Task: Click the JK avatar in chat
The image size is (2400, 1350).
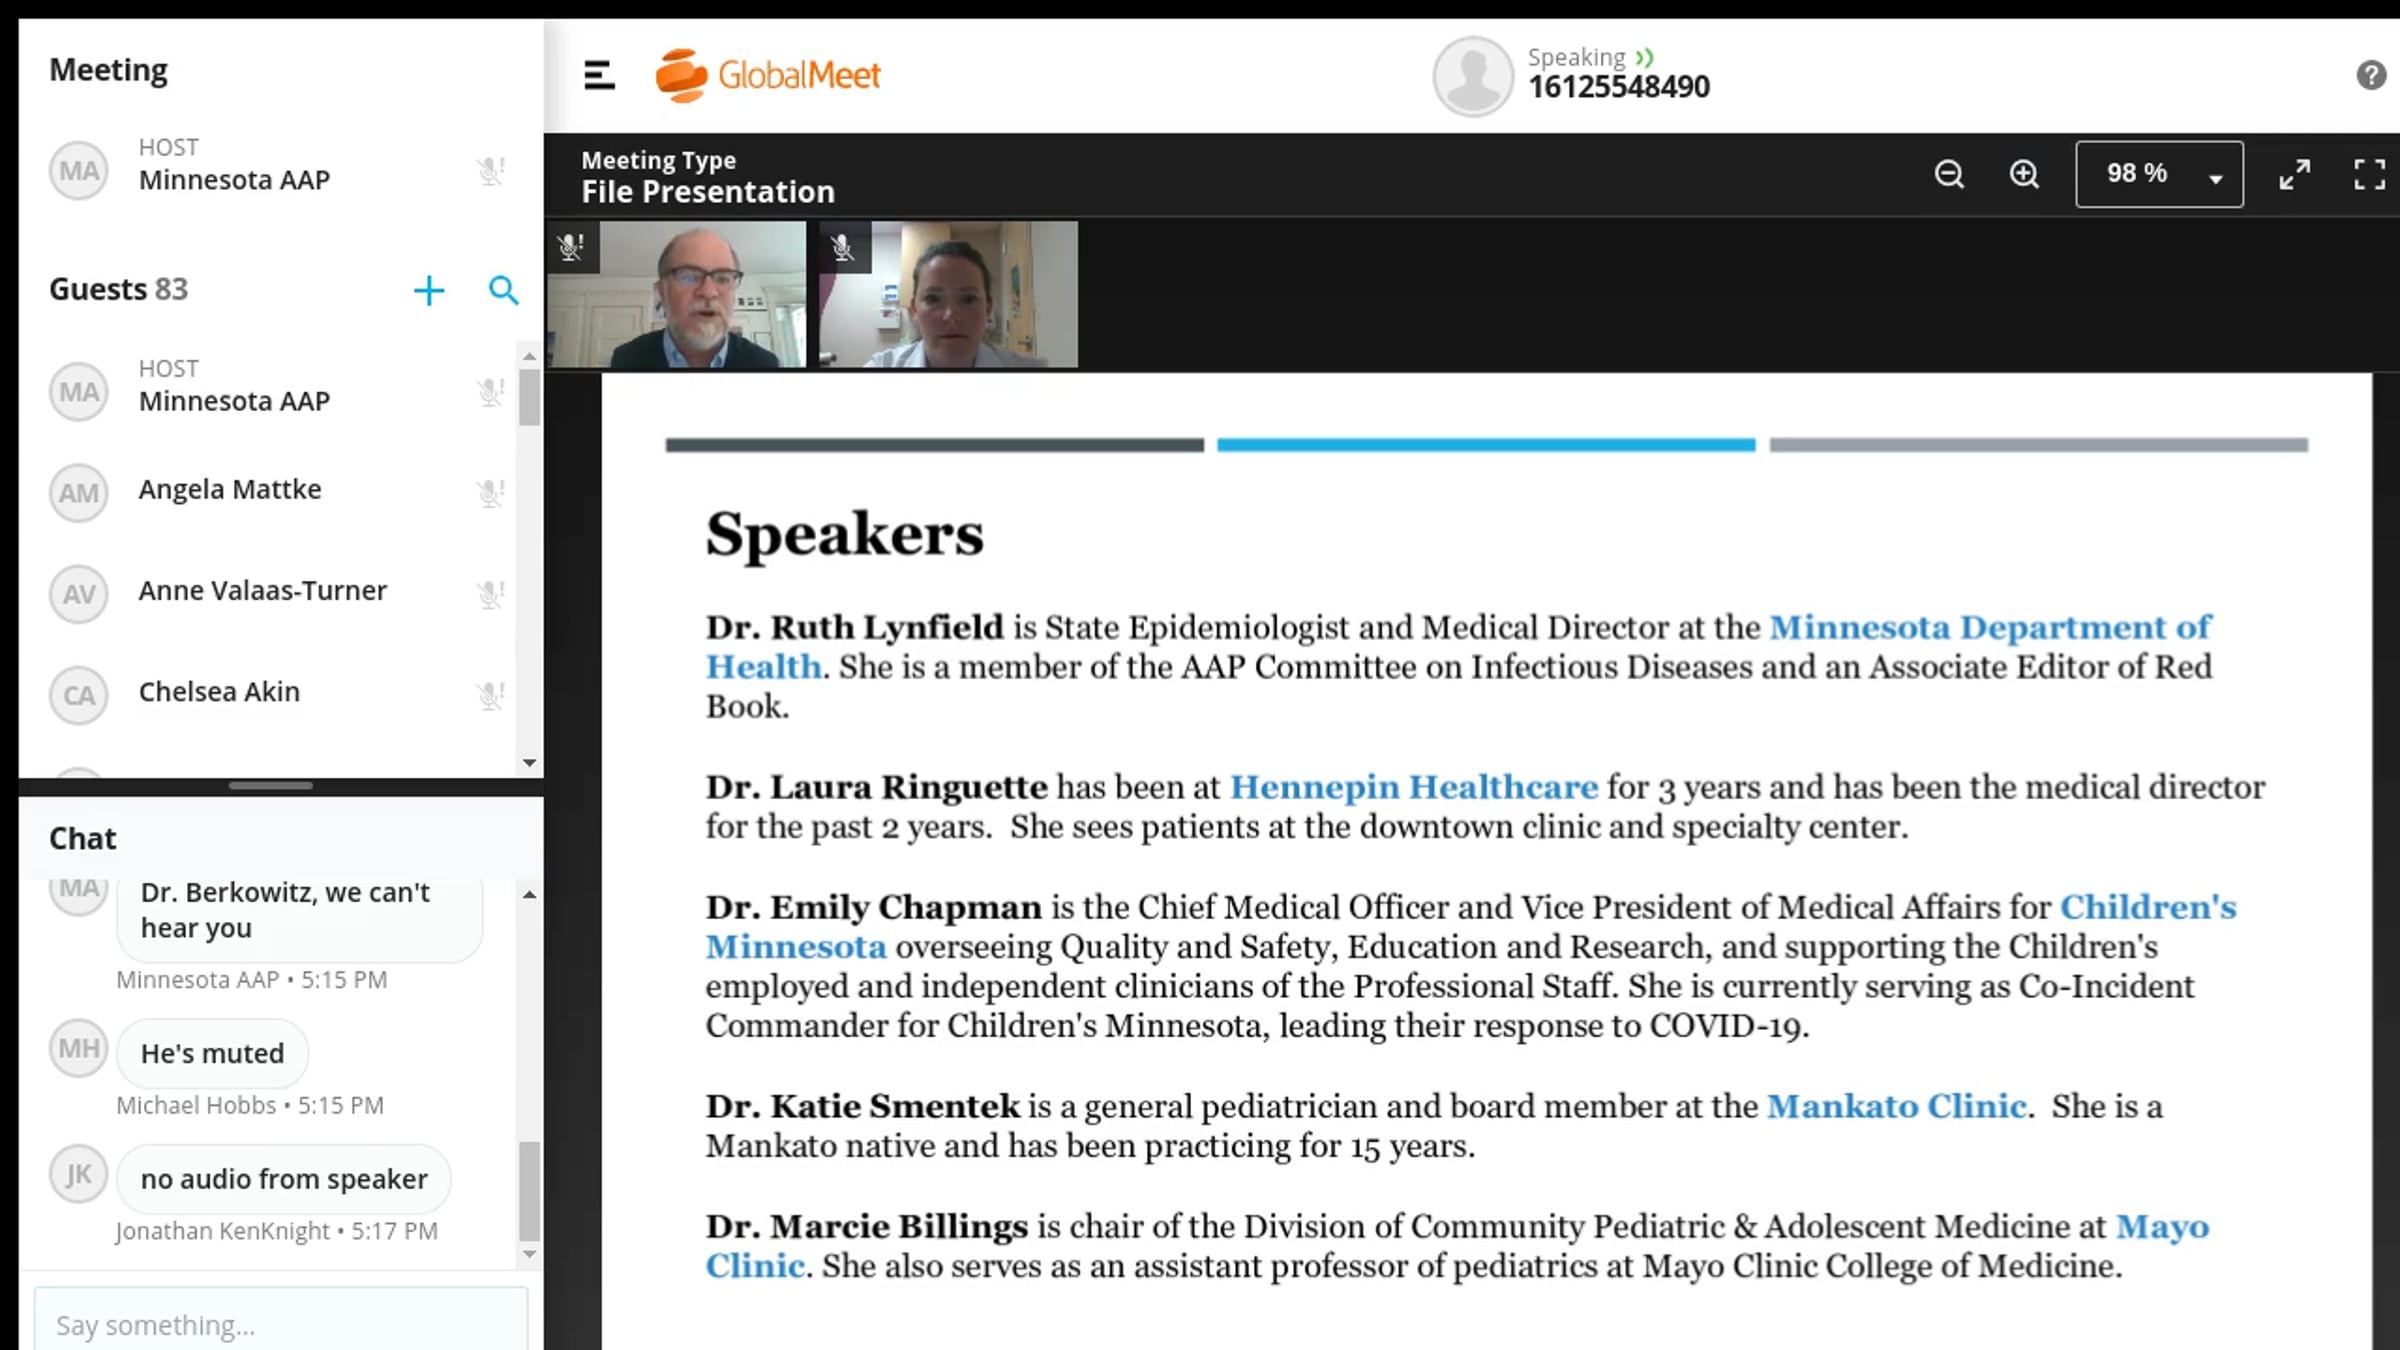Action: [79, 1174]
